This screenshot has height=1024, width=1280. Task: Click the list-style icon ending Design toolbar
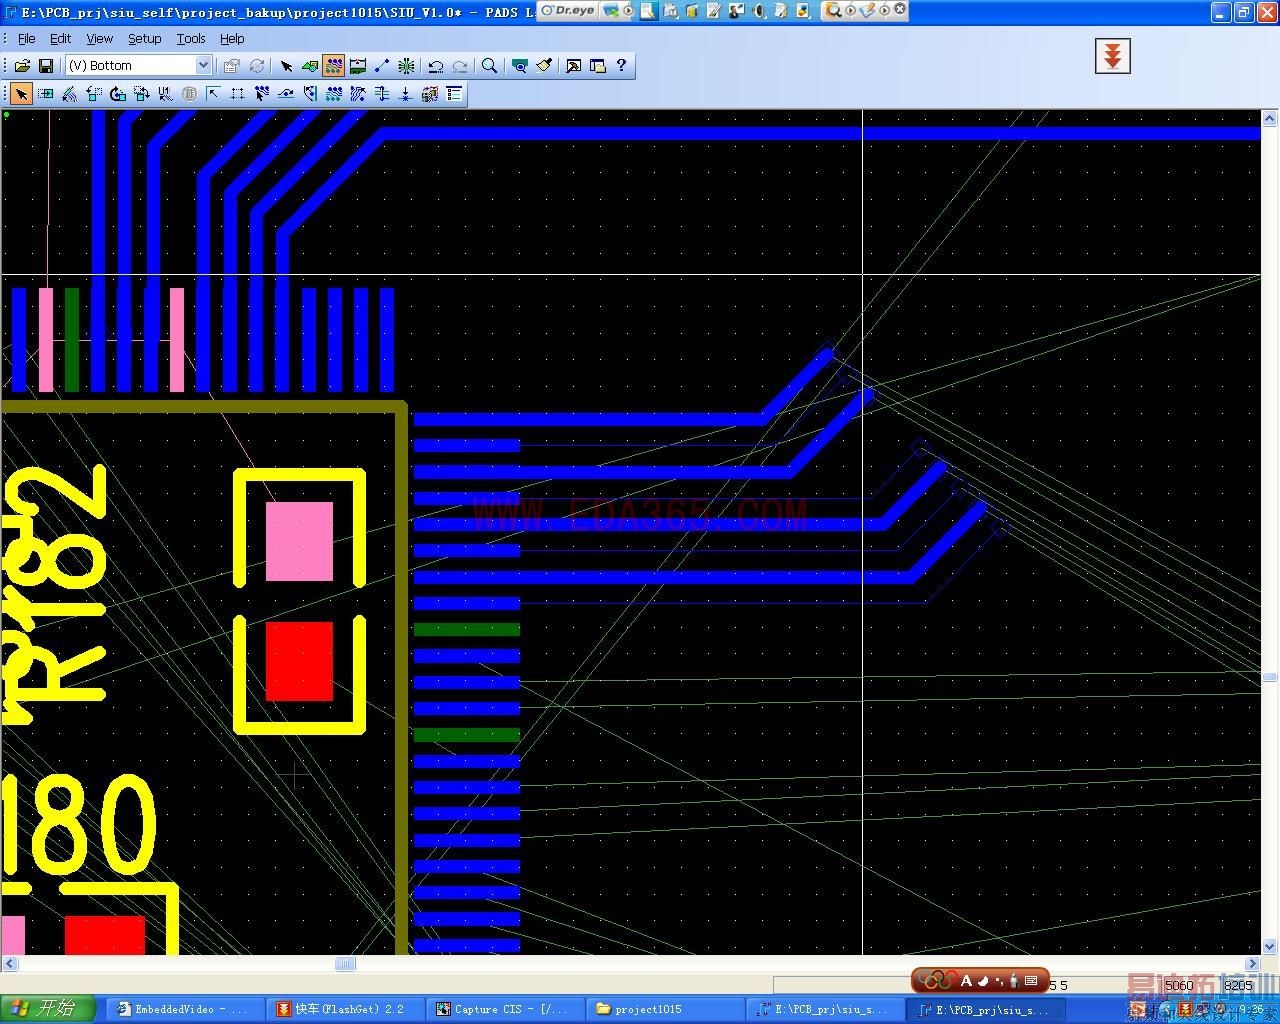tap(454, 94)
